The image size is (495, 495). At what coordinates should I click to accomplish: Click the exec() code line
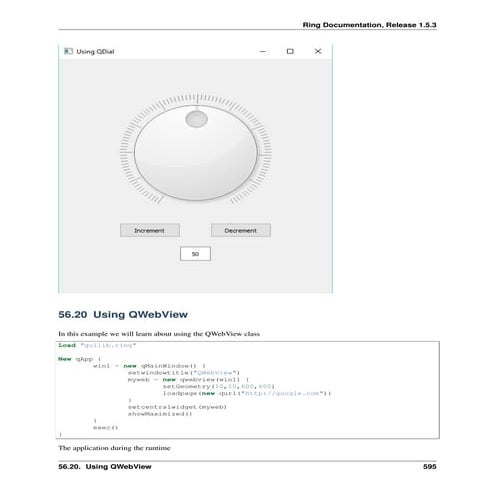pos(105,427)
